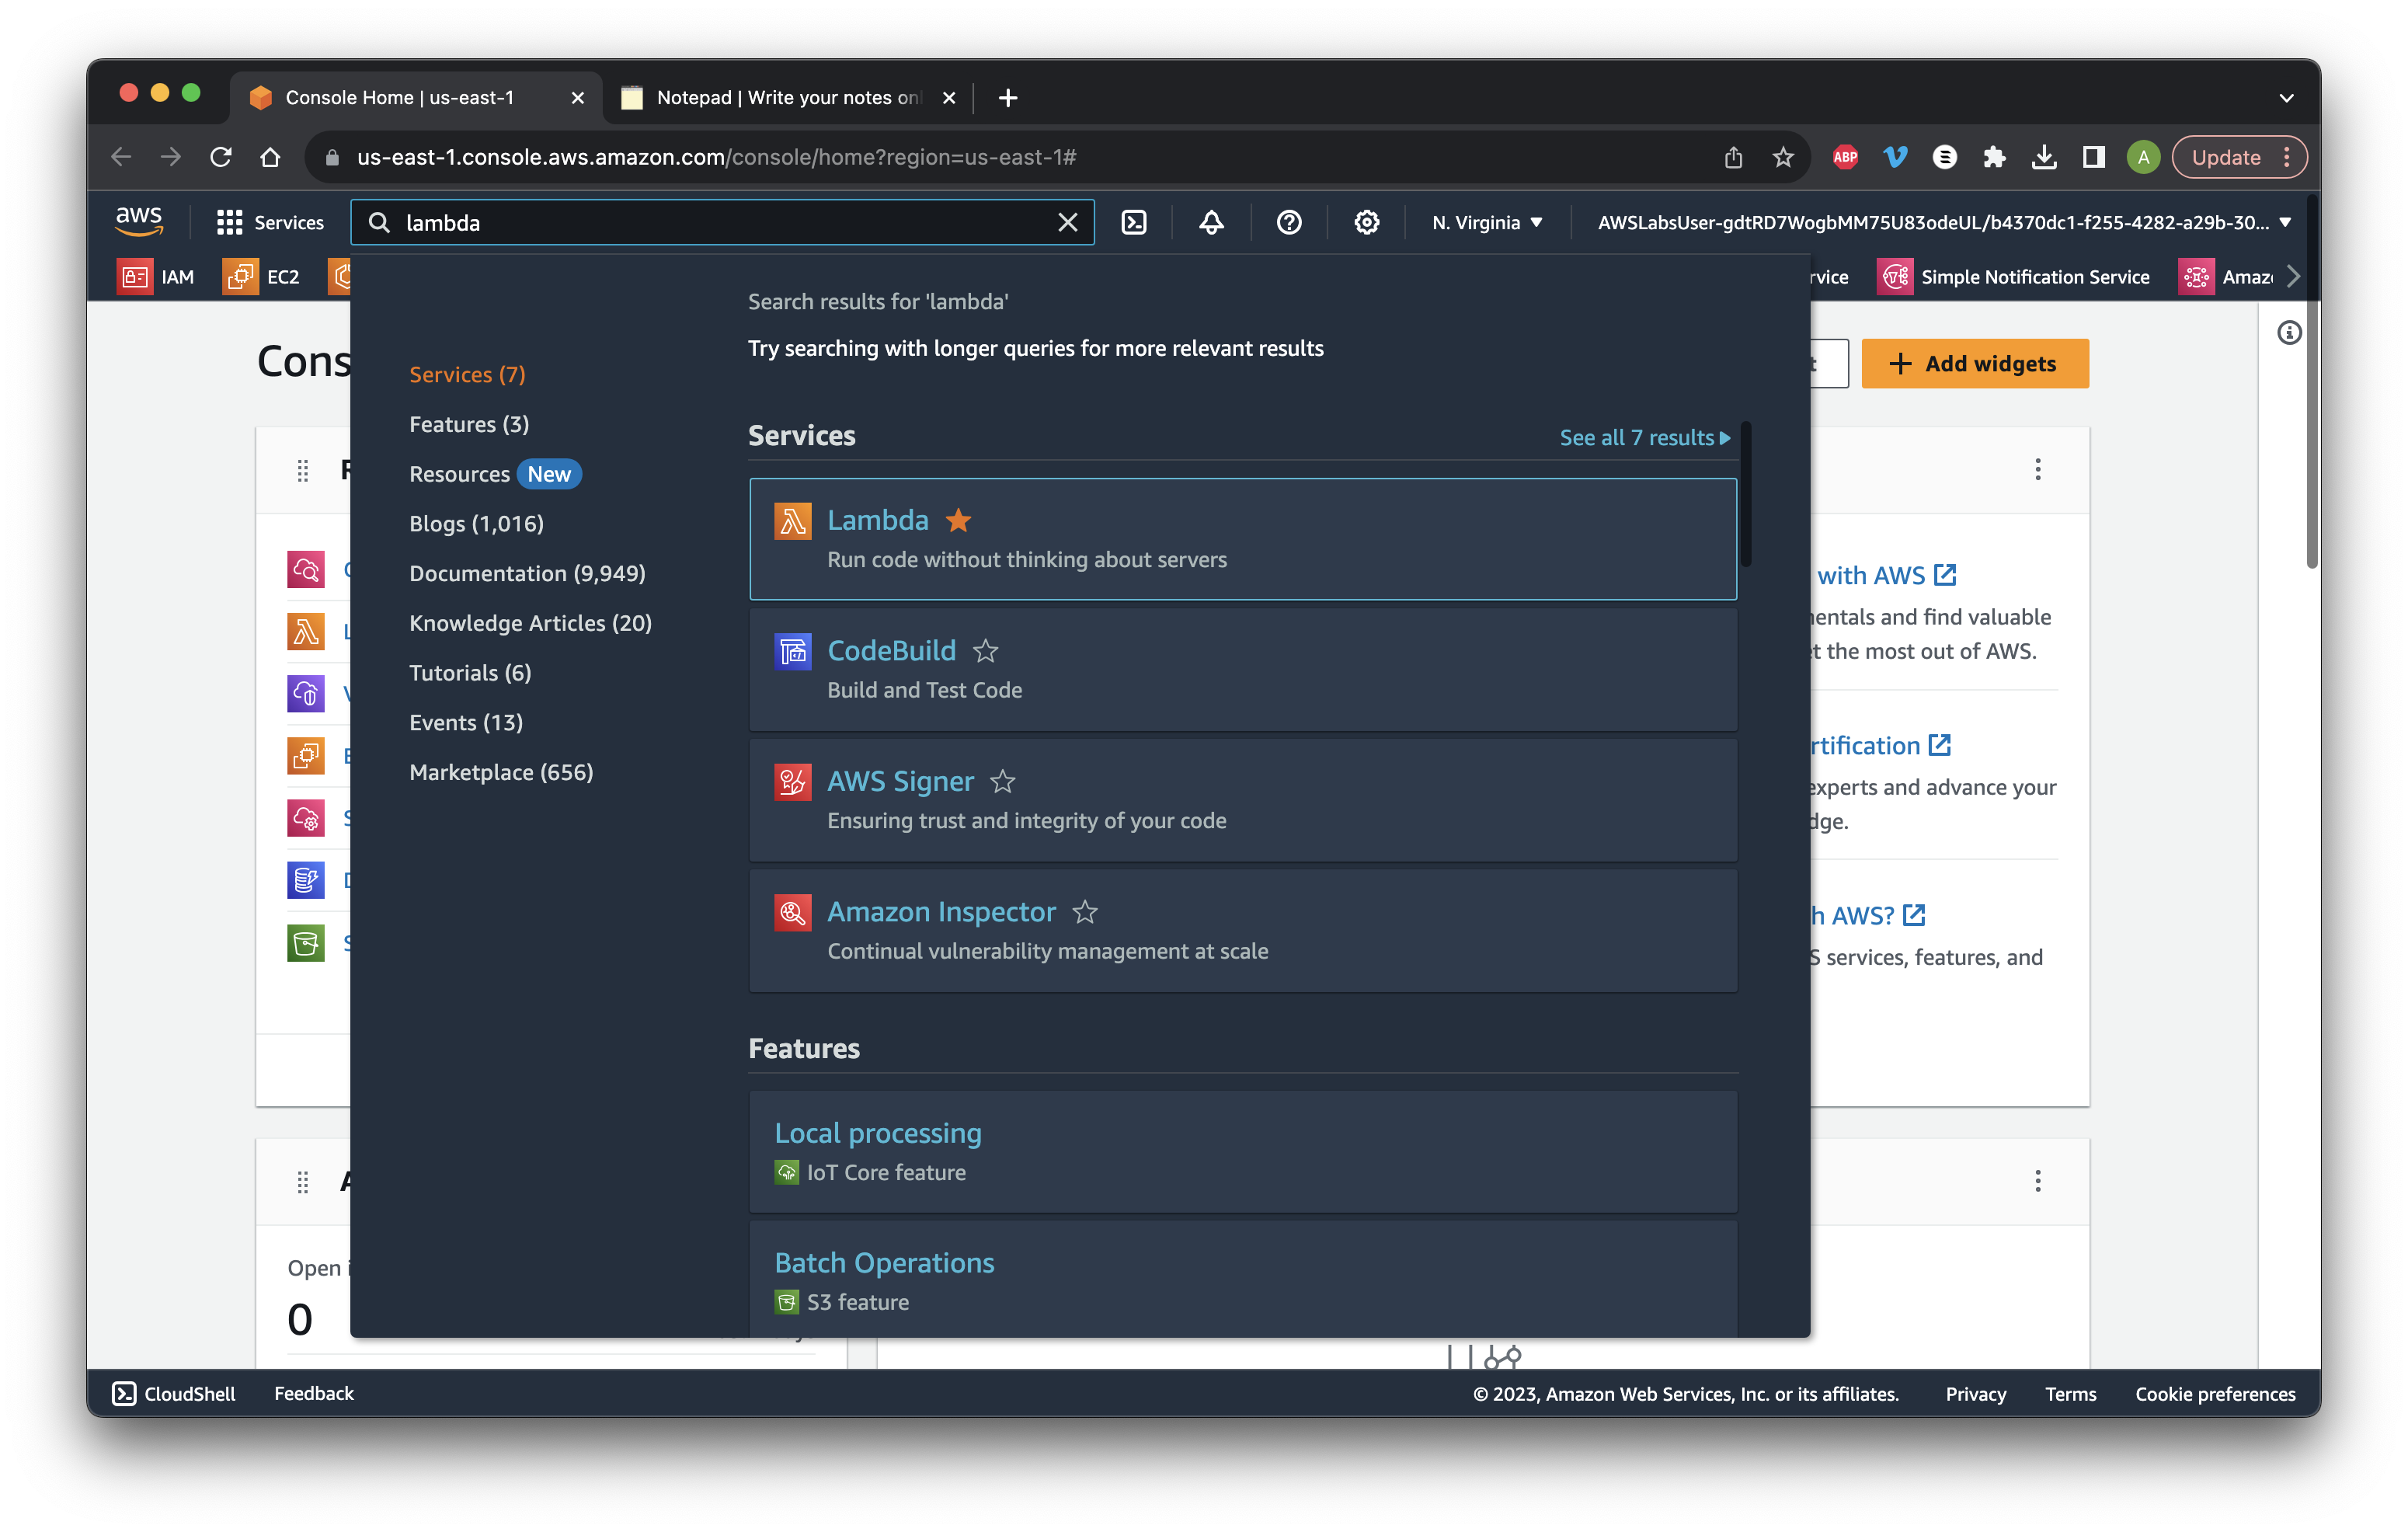Clear the lambda search text
The image size is (2408, 1532).
pyautogui.click(x=1067, y=222)
